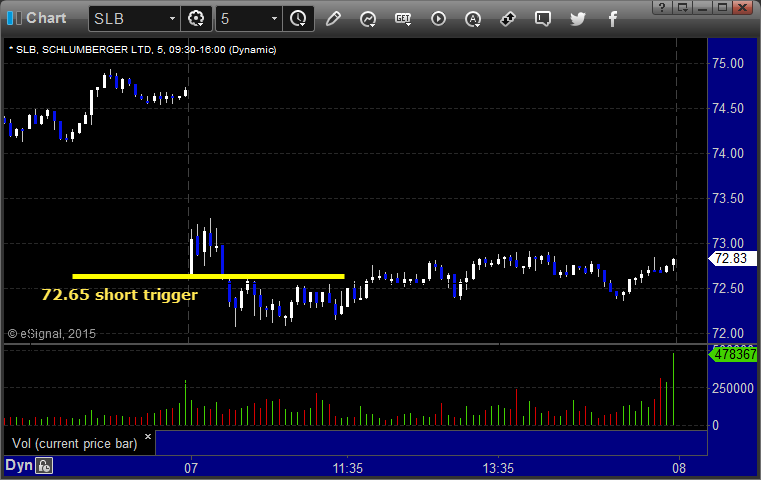Click the Dyn time template label
Viewport: 761px width, 480px height.
18,465
